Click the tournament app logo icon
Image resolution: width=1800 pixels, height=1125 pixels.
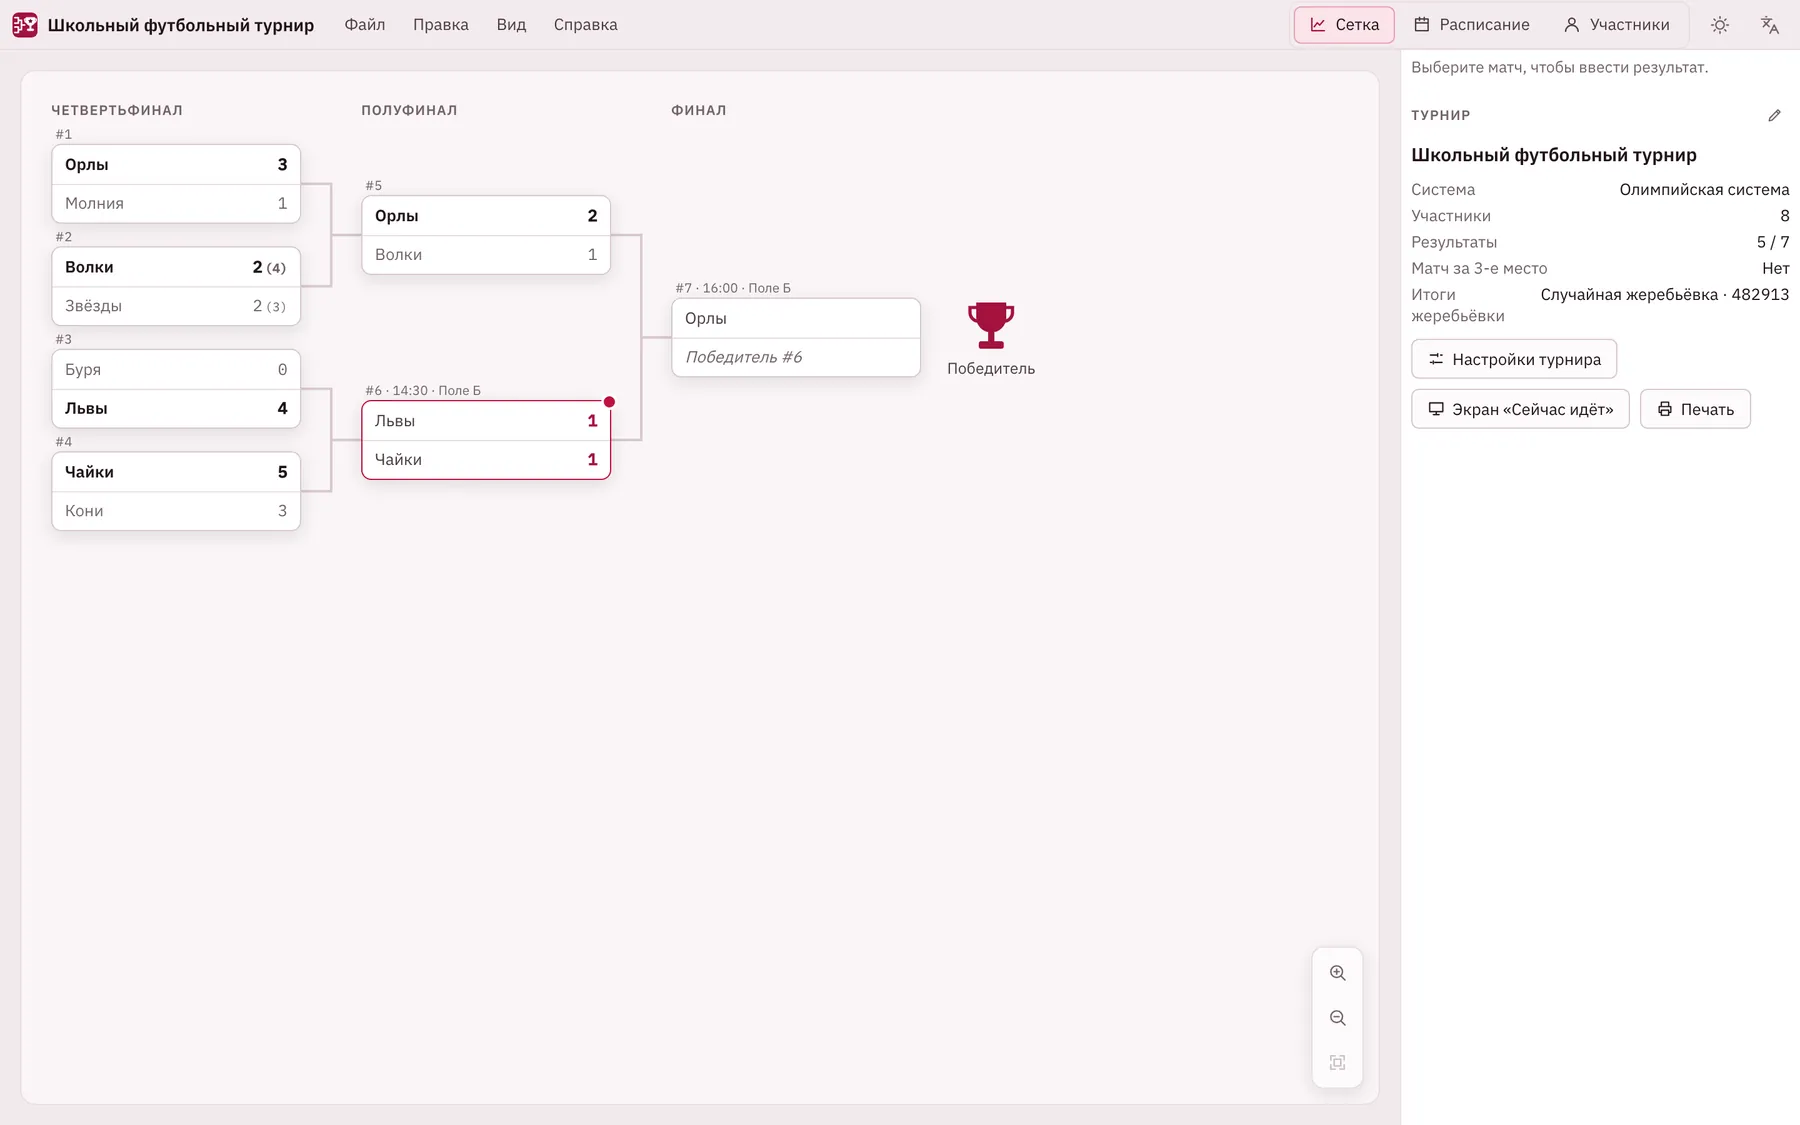pos(25,25)
